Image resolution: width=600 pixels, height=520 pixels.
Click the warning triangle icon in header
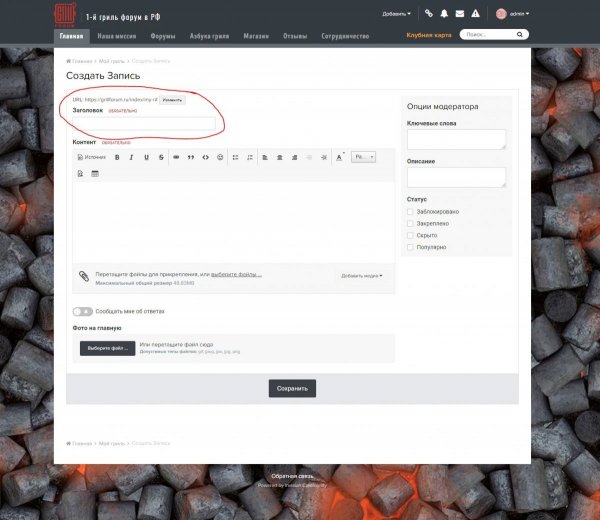coord(474,14)
